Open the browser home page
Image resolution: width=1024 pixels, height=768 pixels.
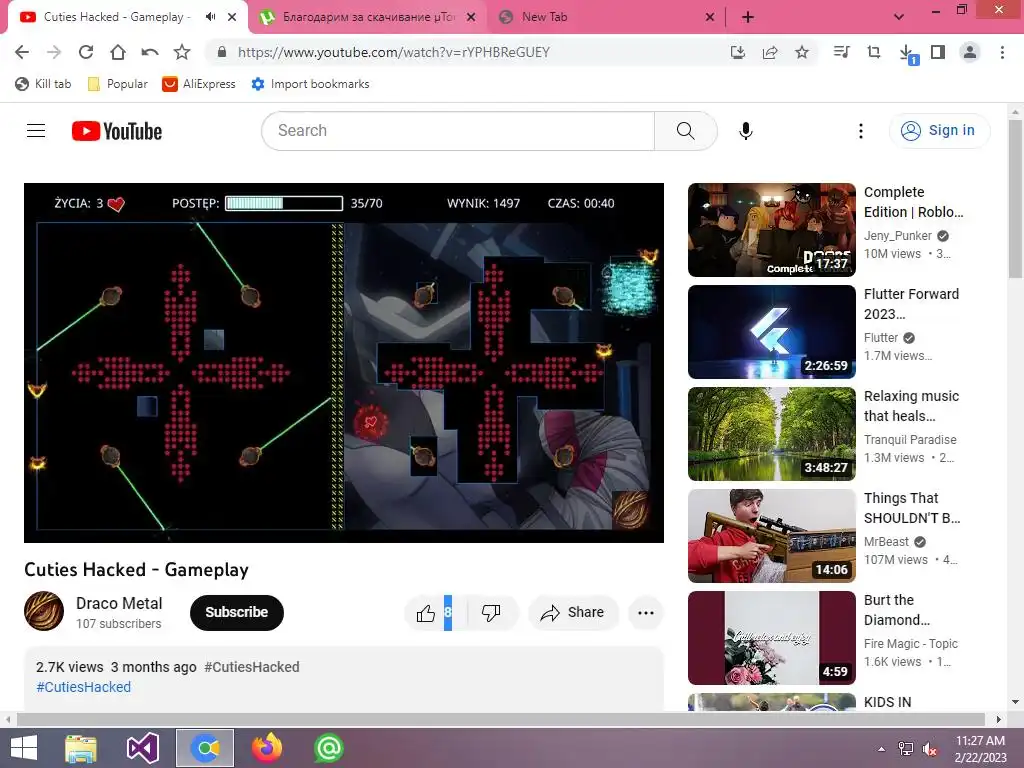pos(118,52)
